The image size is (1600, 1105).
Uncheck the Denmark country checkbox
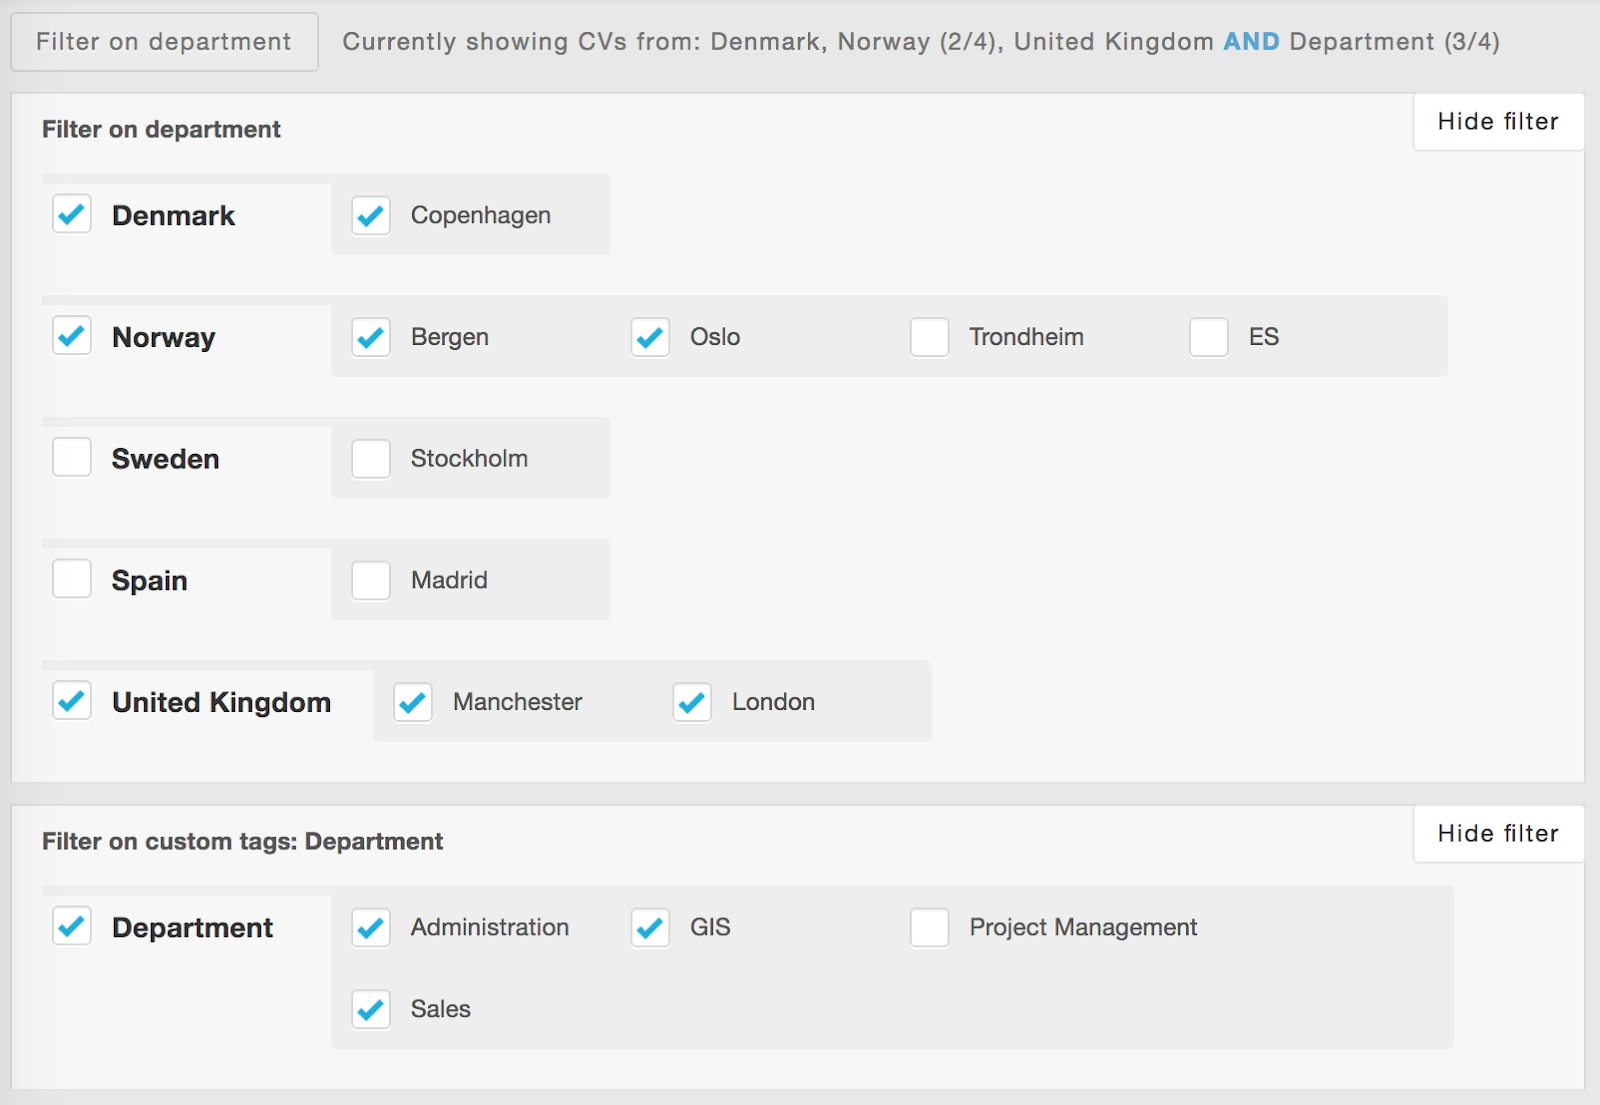72,214
